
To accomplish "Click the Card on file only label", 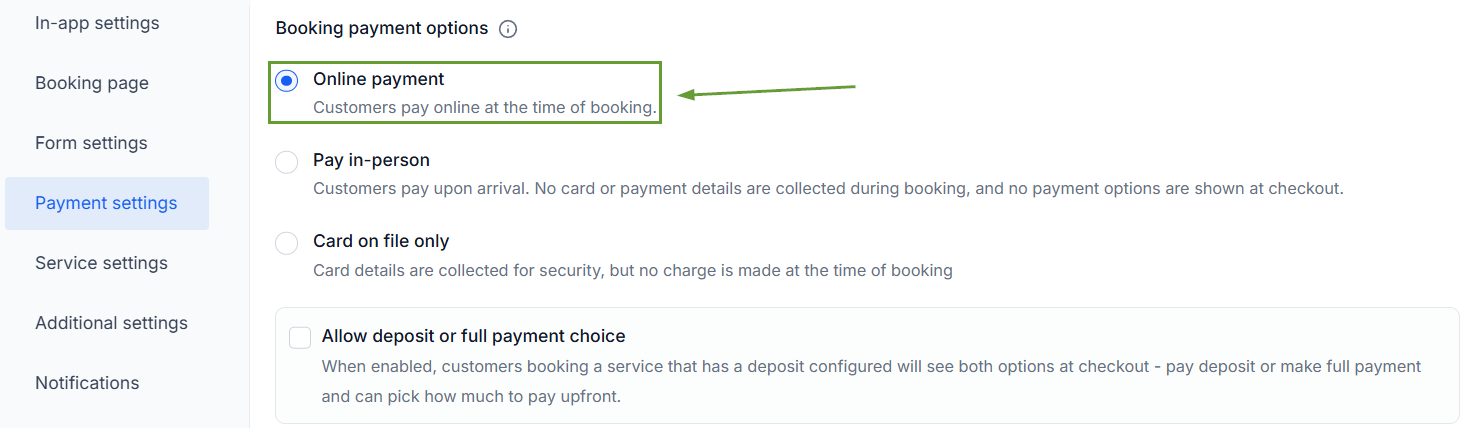I will (381, 241).
